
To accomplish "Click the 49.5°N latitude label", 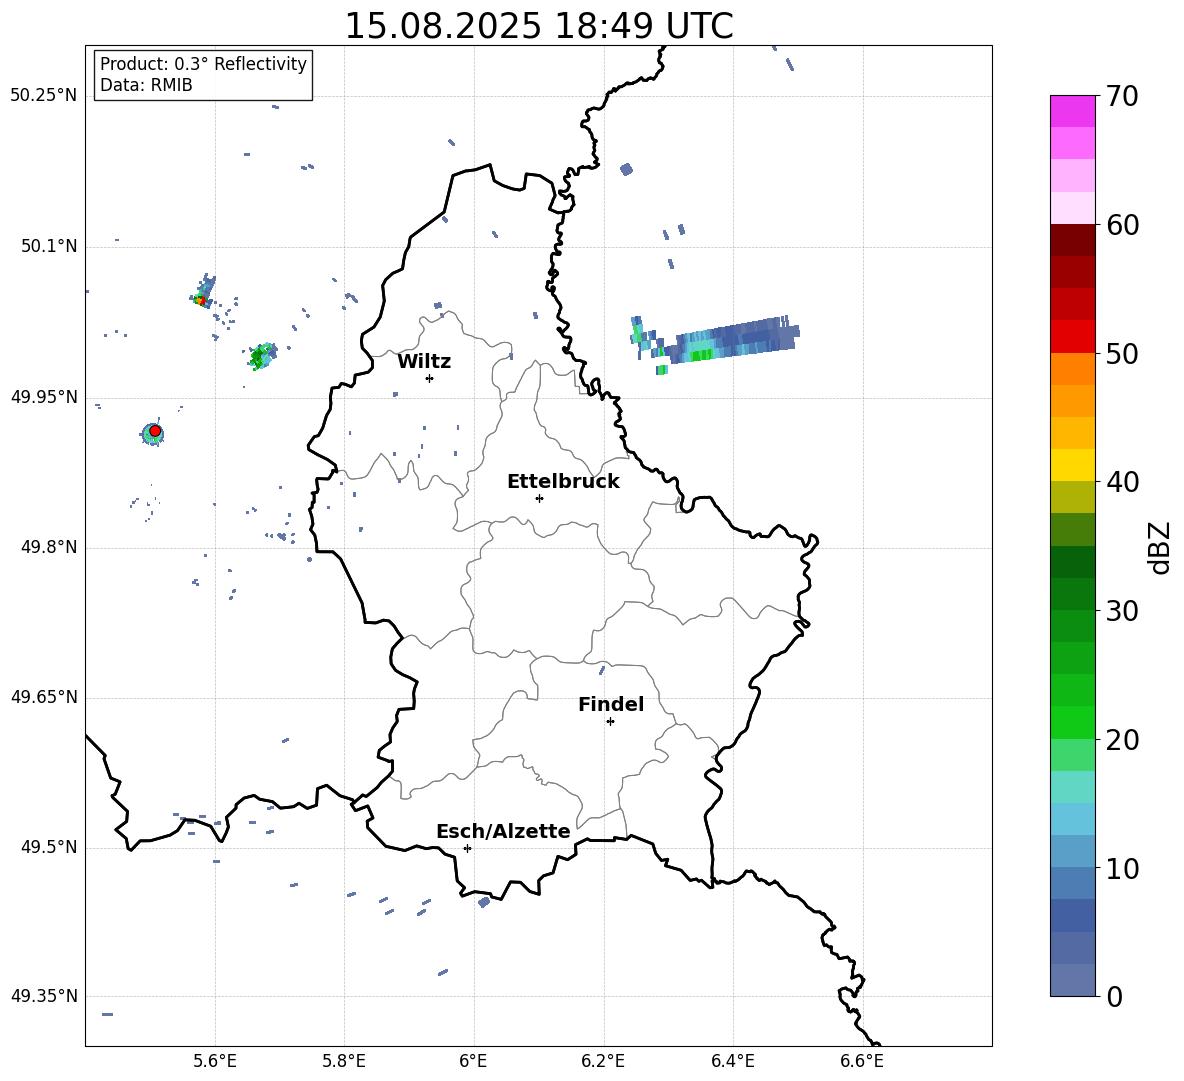I will [49, 847].
